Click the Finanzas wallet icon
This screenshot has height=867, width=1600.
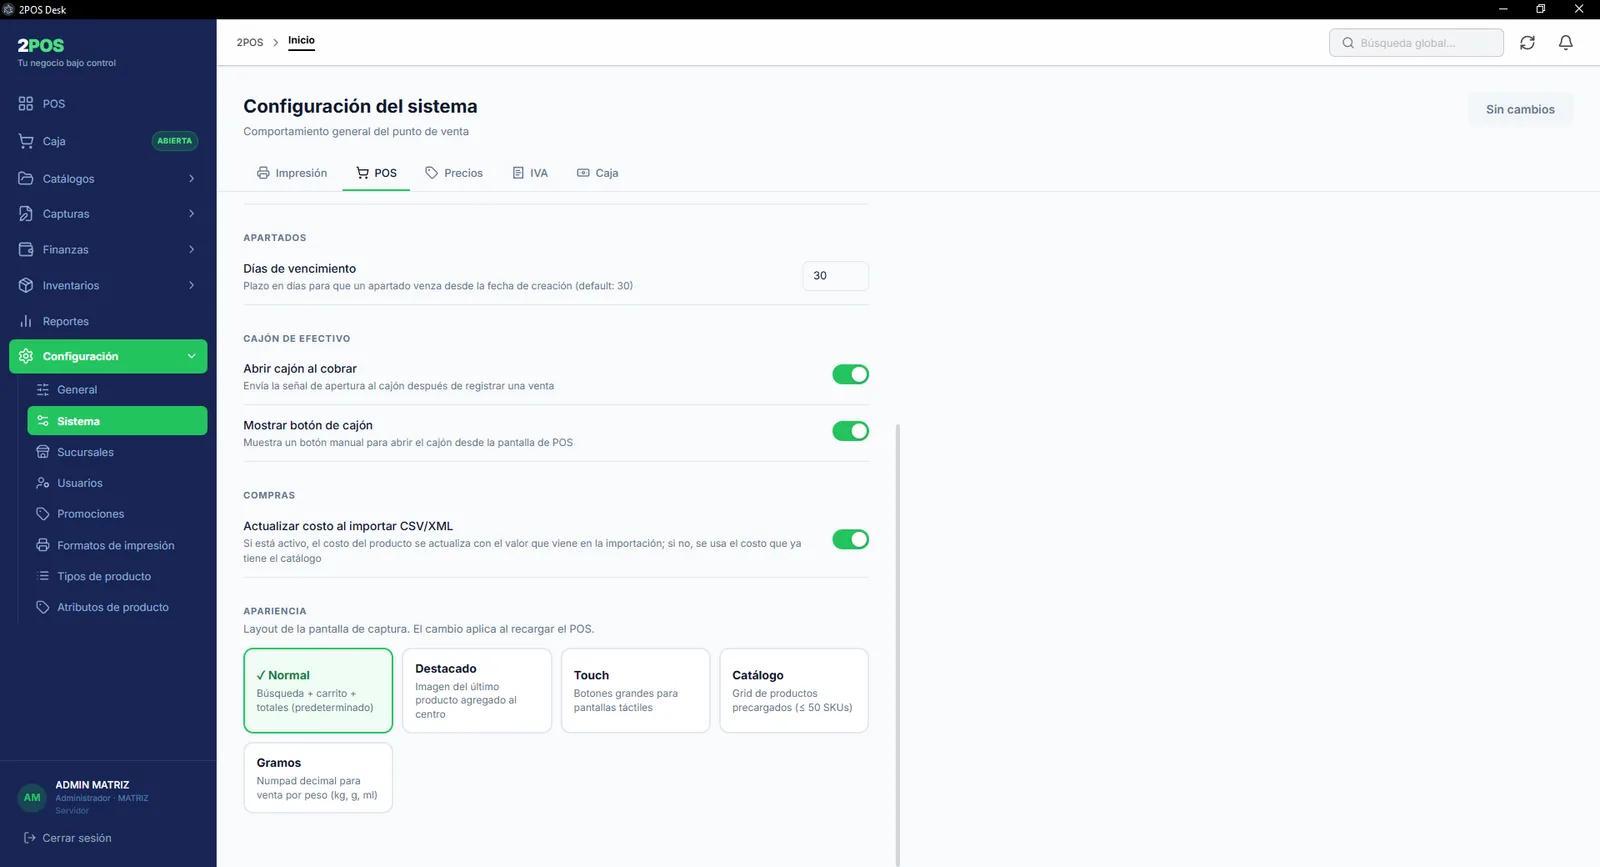coord(26,249)
